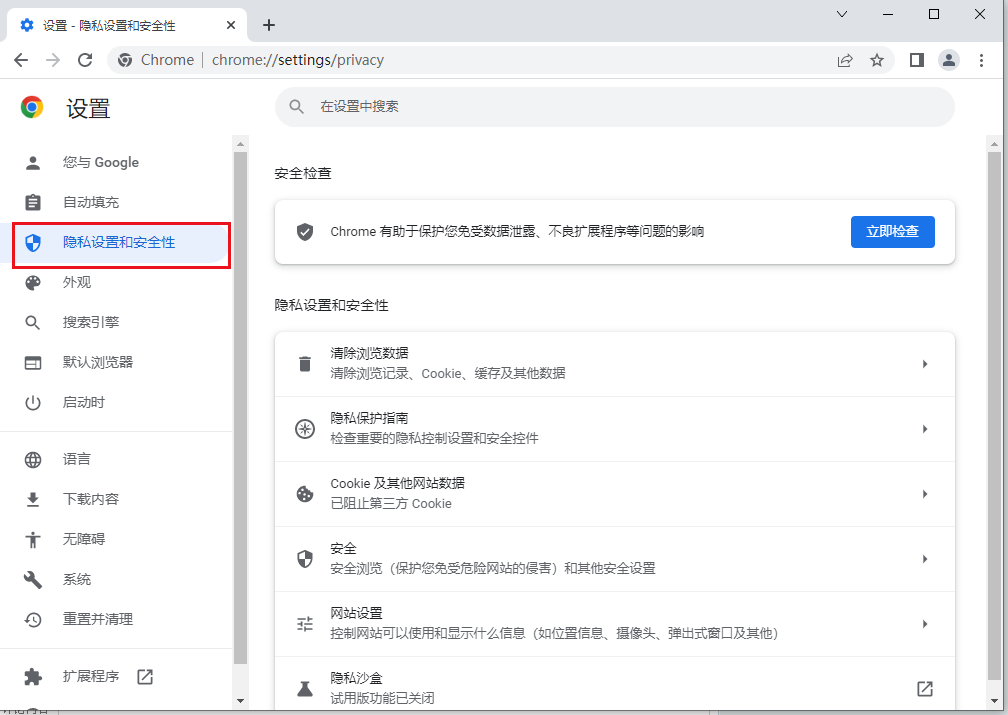Expand arrow on 隐私保护指南 row
The image size is (1008, 715).
pyautogui.click(x=924, y=429)
